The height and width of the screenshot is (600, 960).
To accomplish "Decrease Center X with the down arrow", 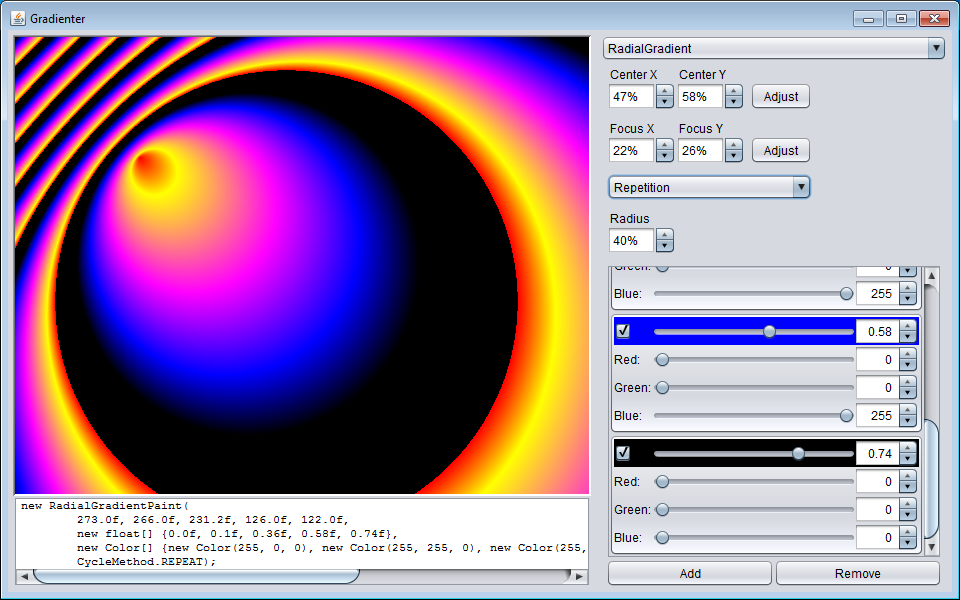I will (664, 102).
